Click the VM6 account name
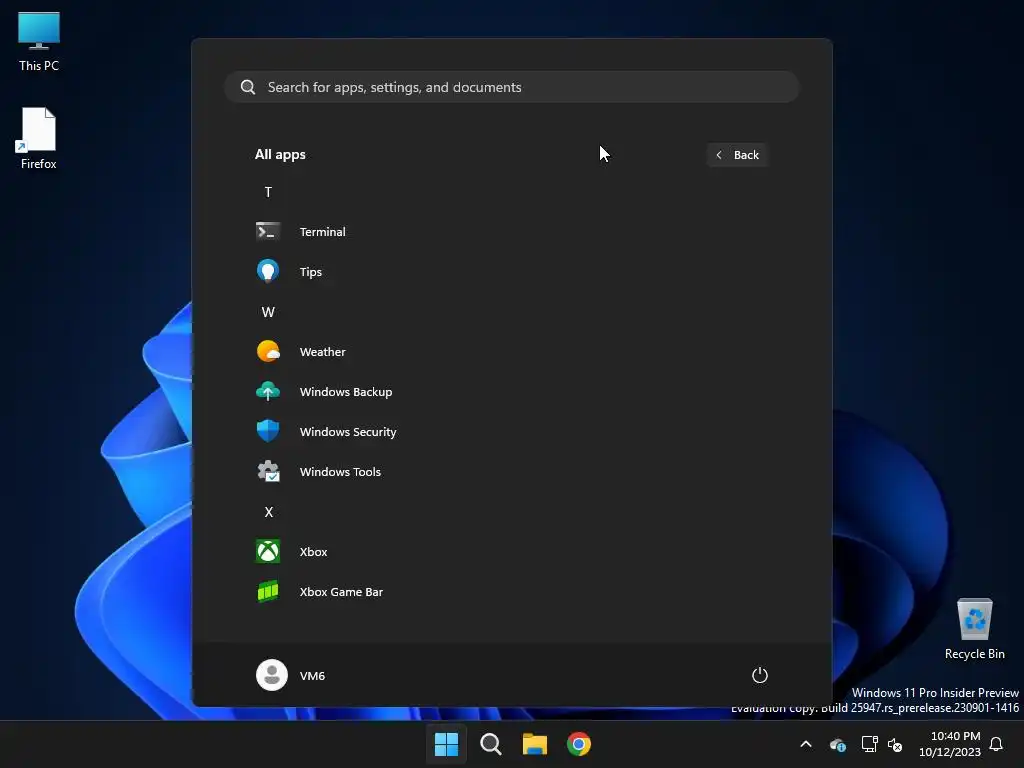The width and height of the screenshot is (1024, 768). pyautogui.click(x=312, y=676)
